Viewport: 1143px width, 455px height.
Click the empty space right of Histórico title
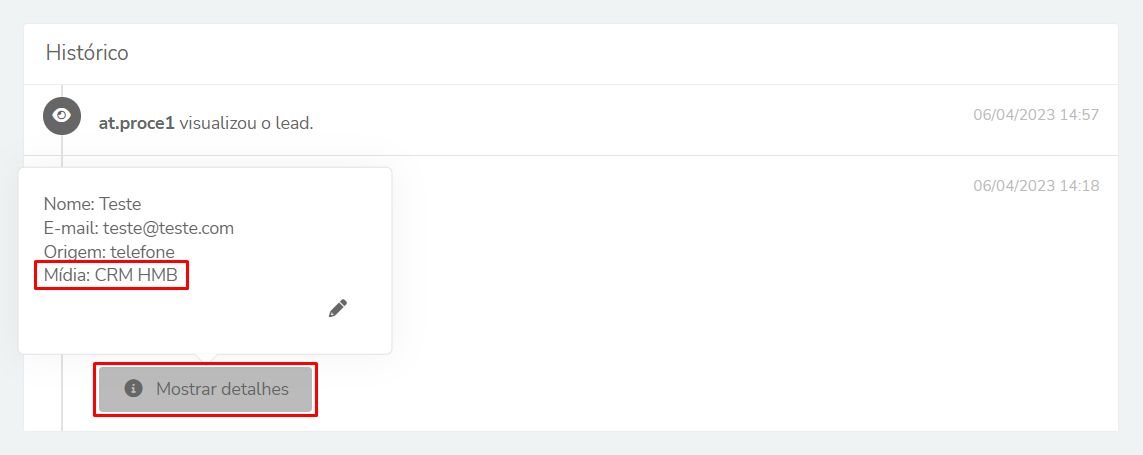620,53
